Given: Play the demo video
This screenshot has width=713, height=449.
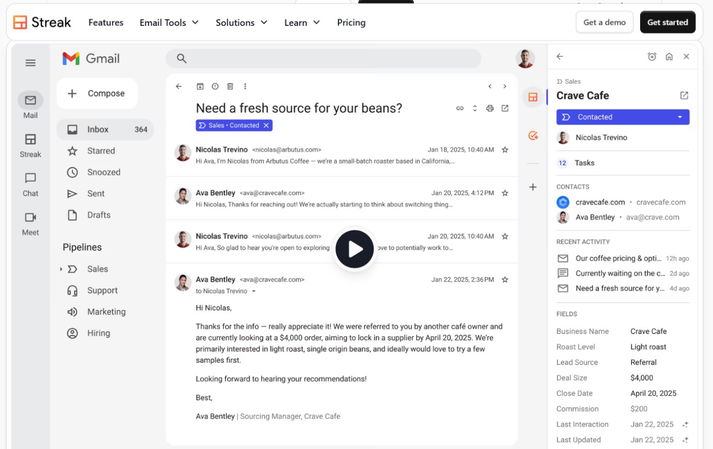Looking at the screenshot, I should (x=354, y=249).
